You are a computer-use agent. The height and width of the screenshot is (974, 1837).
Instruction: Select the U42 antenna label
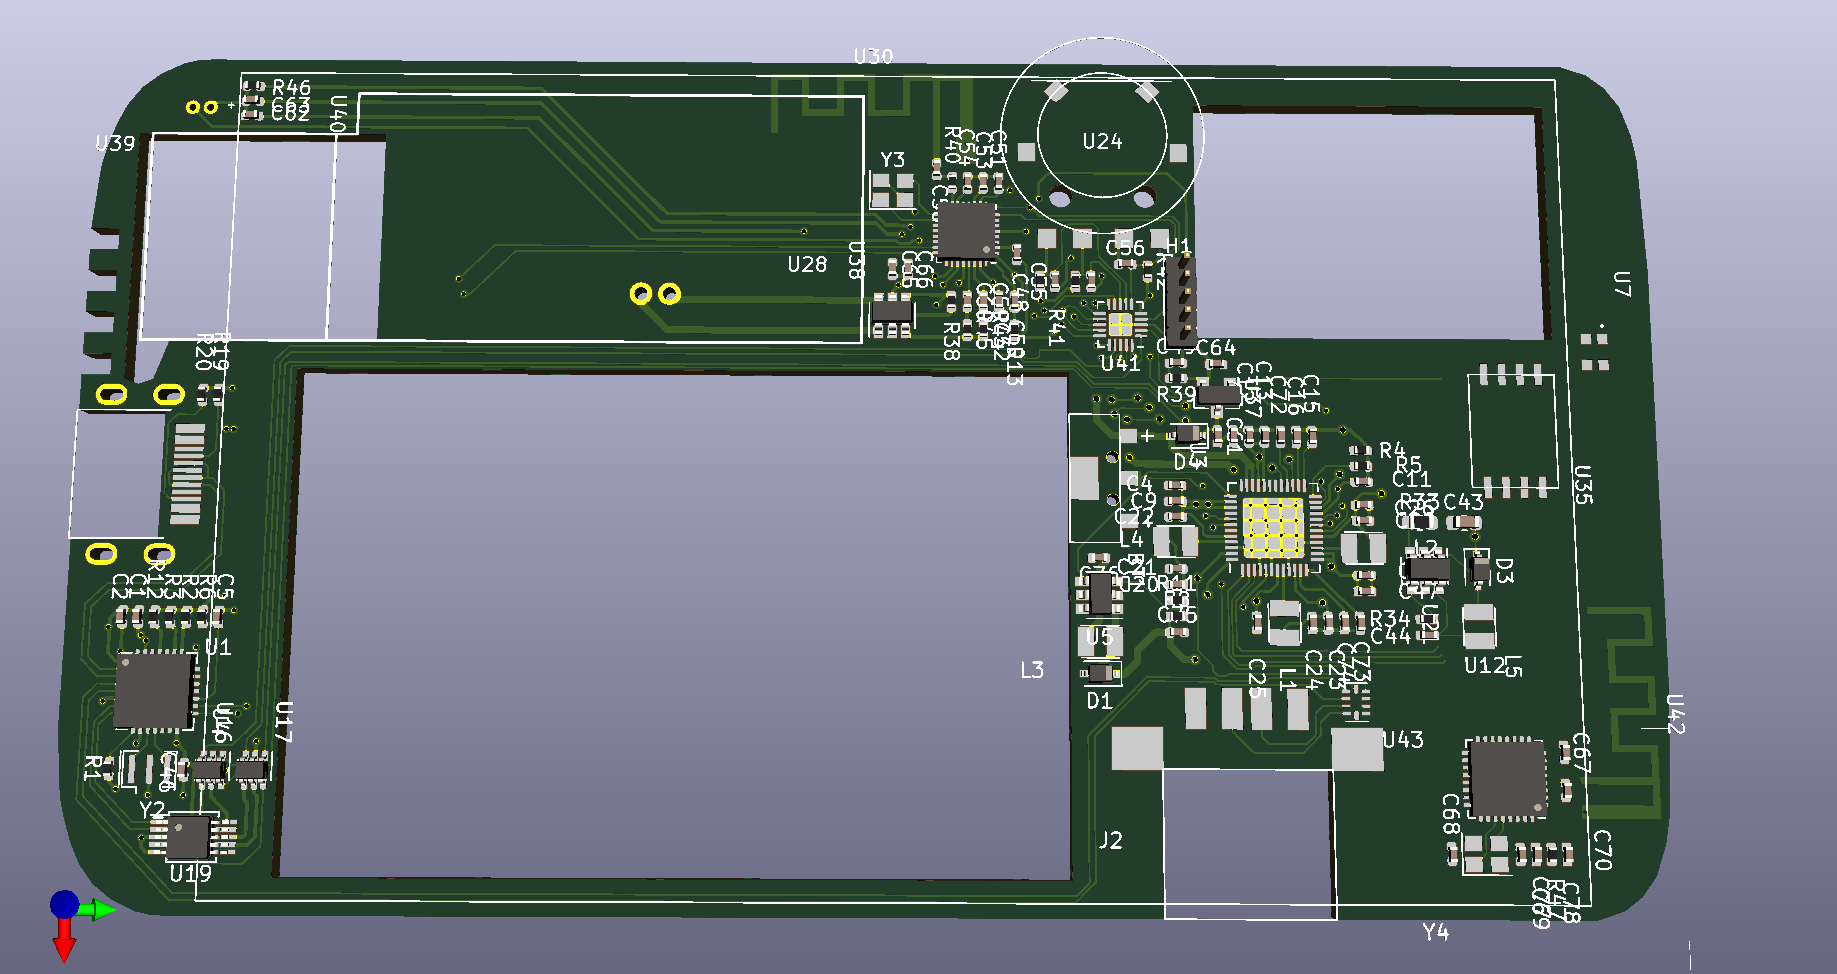[x=1675, y=714]
